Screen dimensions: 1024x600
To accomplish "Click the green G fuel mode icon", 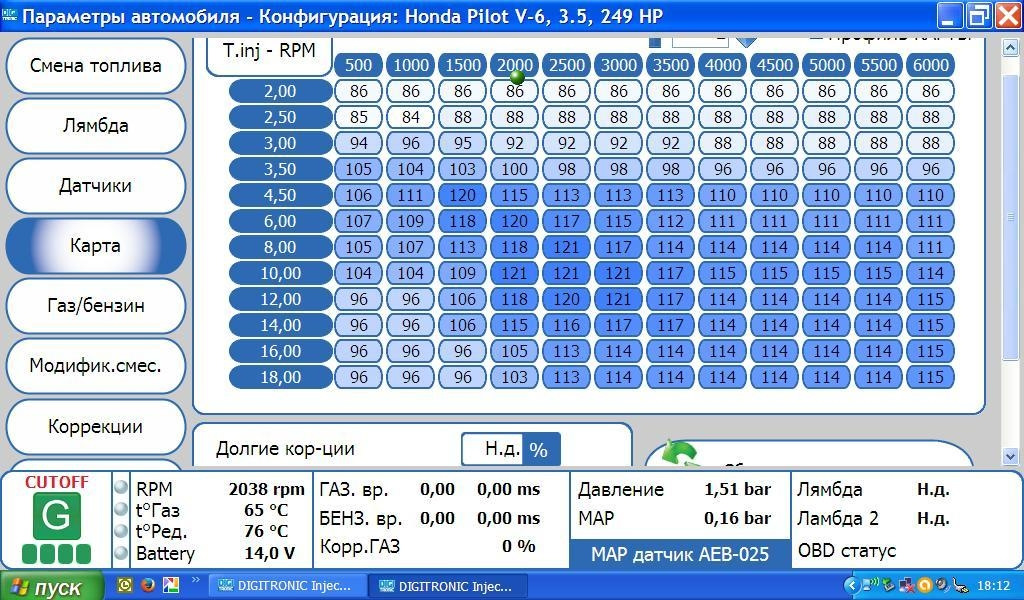I will [56, 516].
